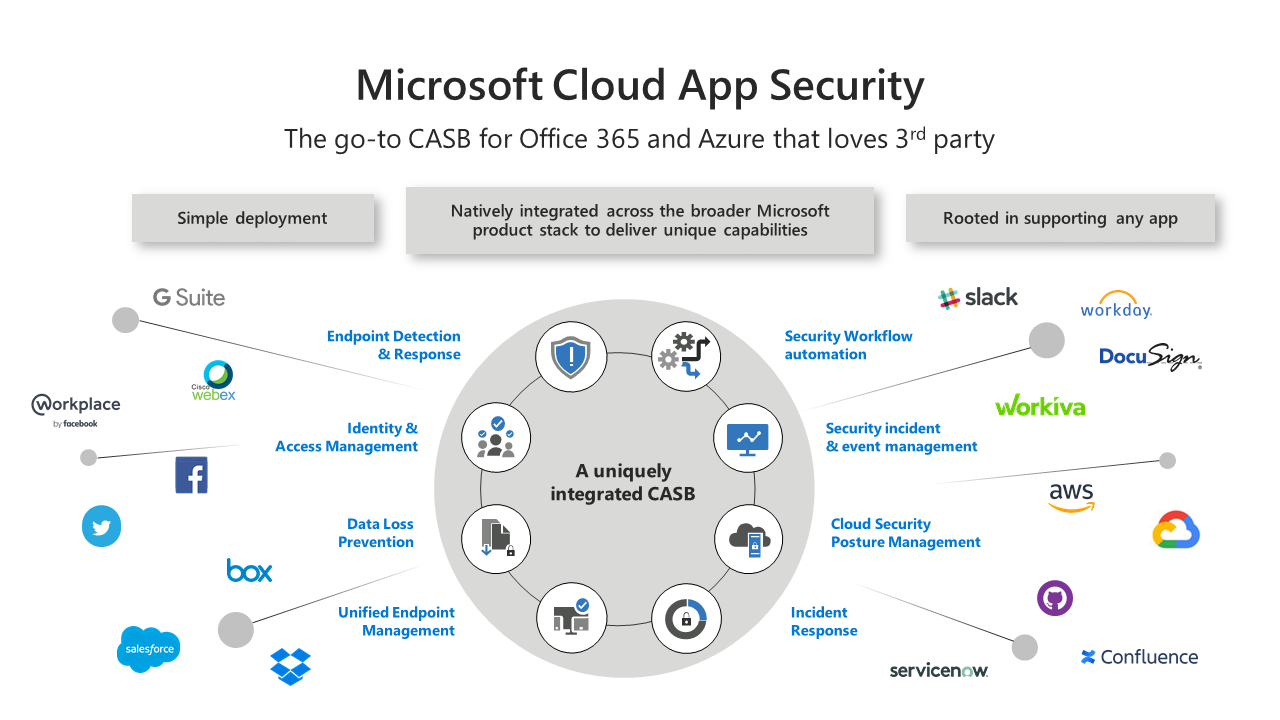Viewport: 1280px width, 720px height.
Task: Select the AWS logo
Action: click(1072, 494)
